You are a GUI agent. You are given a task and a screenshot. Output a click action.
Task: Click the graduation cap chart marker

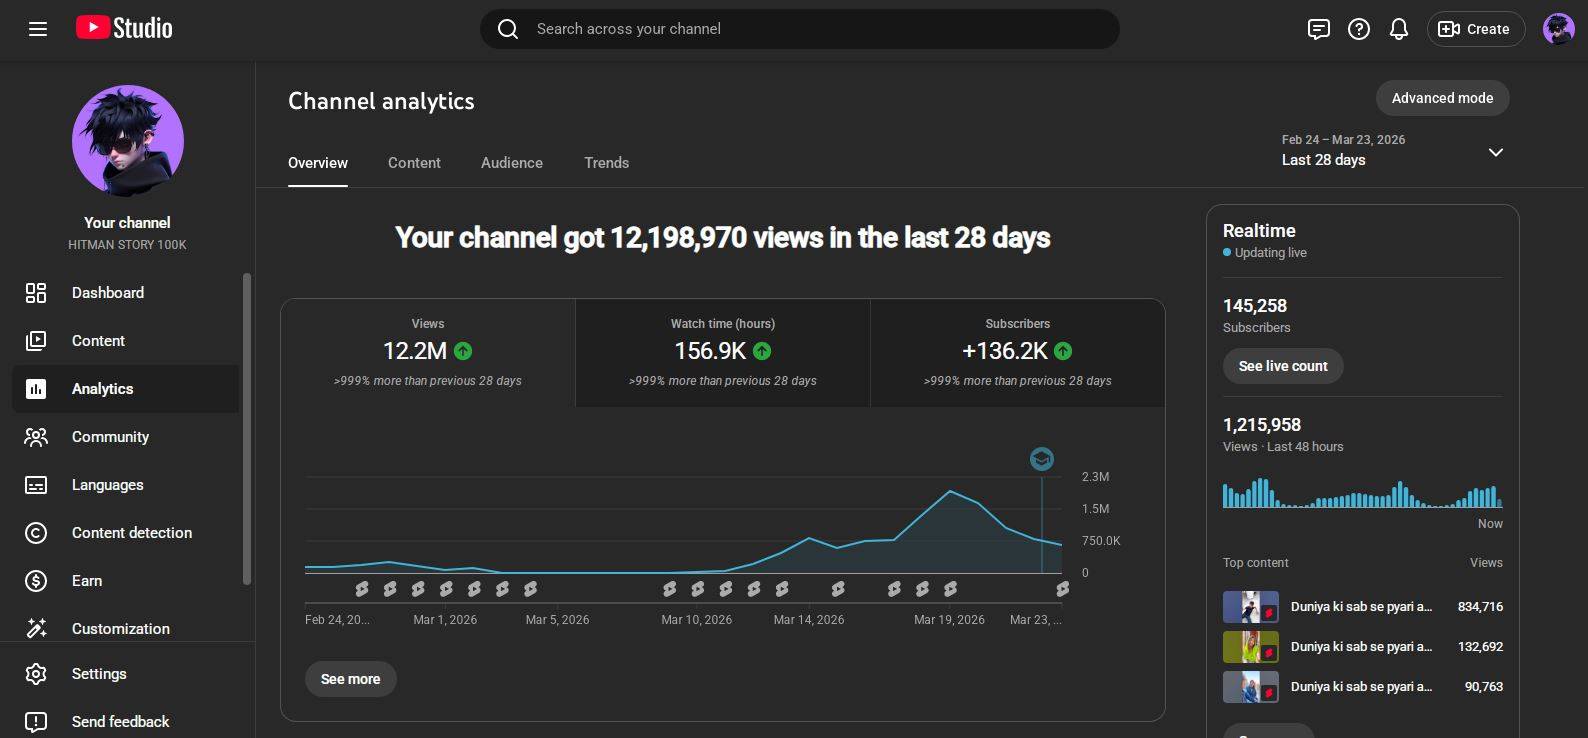pyautogui.click(x=1041, y=459)
